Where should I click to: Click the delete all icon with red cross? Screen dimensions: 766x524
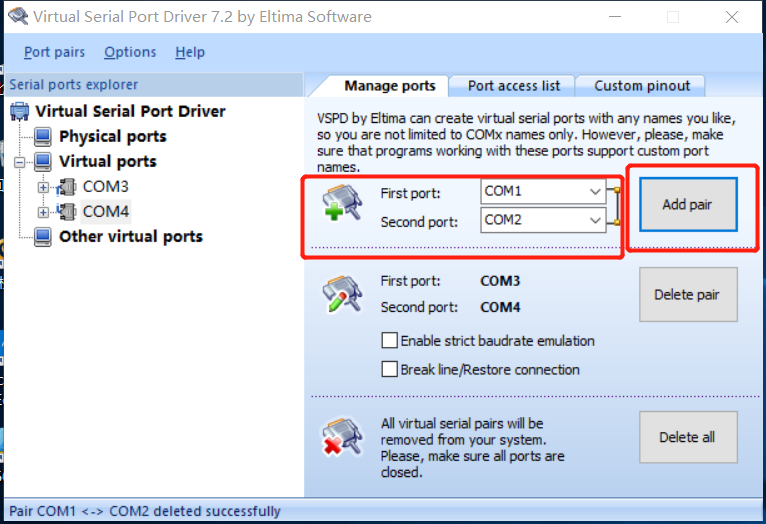tap(342, 436)
